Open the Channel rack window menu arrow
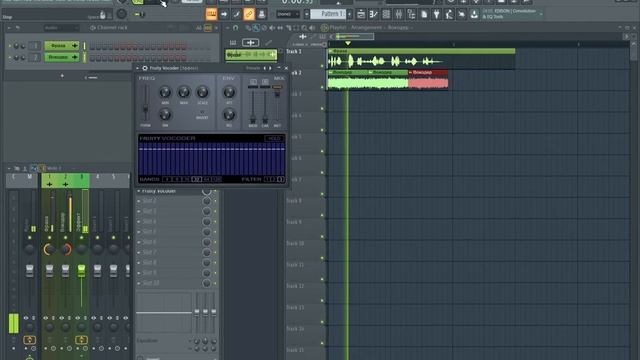The width and height of the screenshot is (640, 360). click(x=9, y=28)
